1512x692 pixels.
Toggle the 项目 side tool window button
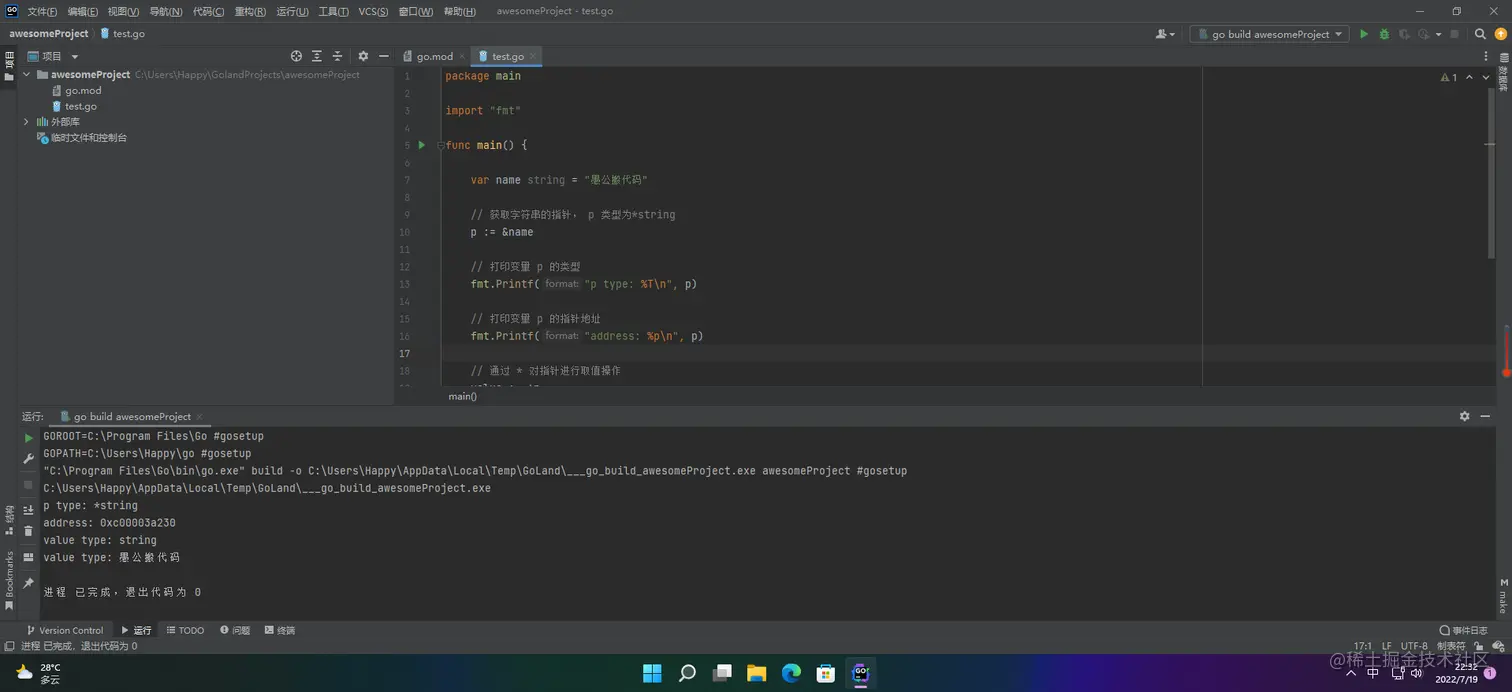(9, 66)
